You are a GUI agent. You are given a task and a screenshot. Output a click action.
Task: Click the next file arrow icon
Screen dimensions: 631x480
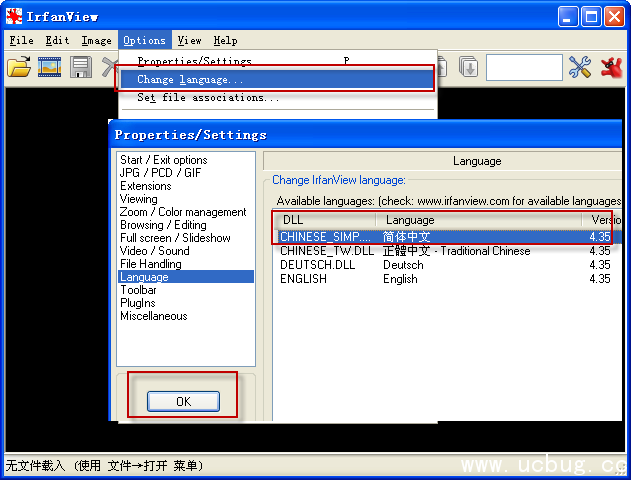coord(469,67)
